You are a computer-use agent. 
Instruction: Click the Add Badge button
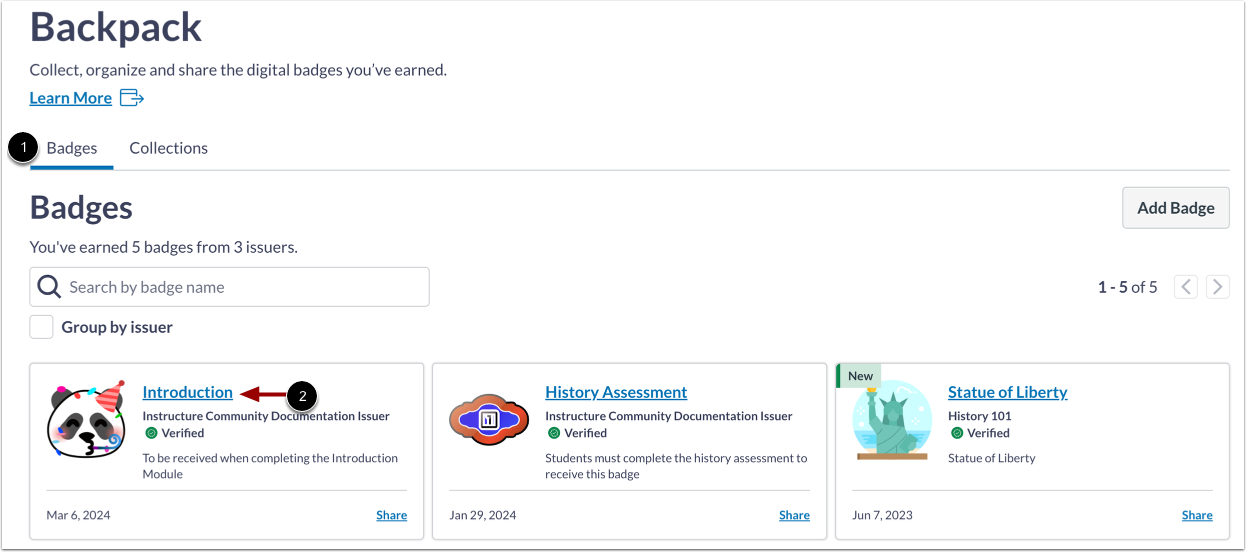[1176, 208]
